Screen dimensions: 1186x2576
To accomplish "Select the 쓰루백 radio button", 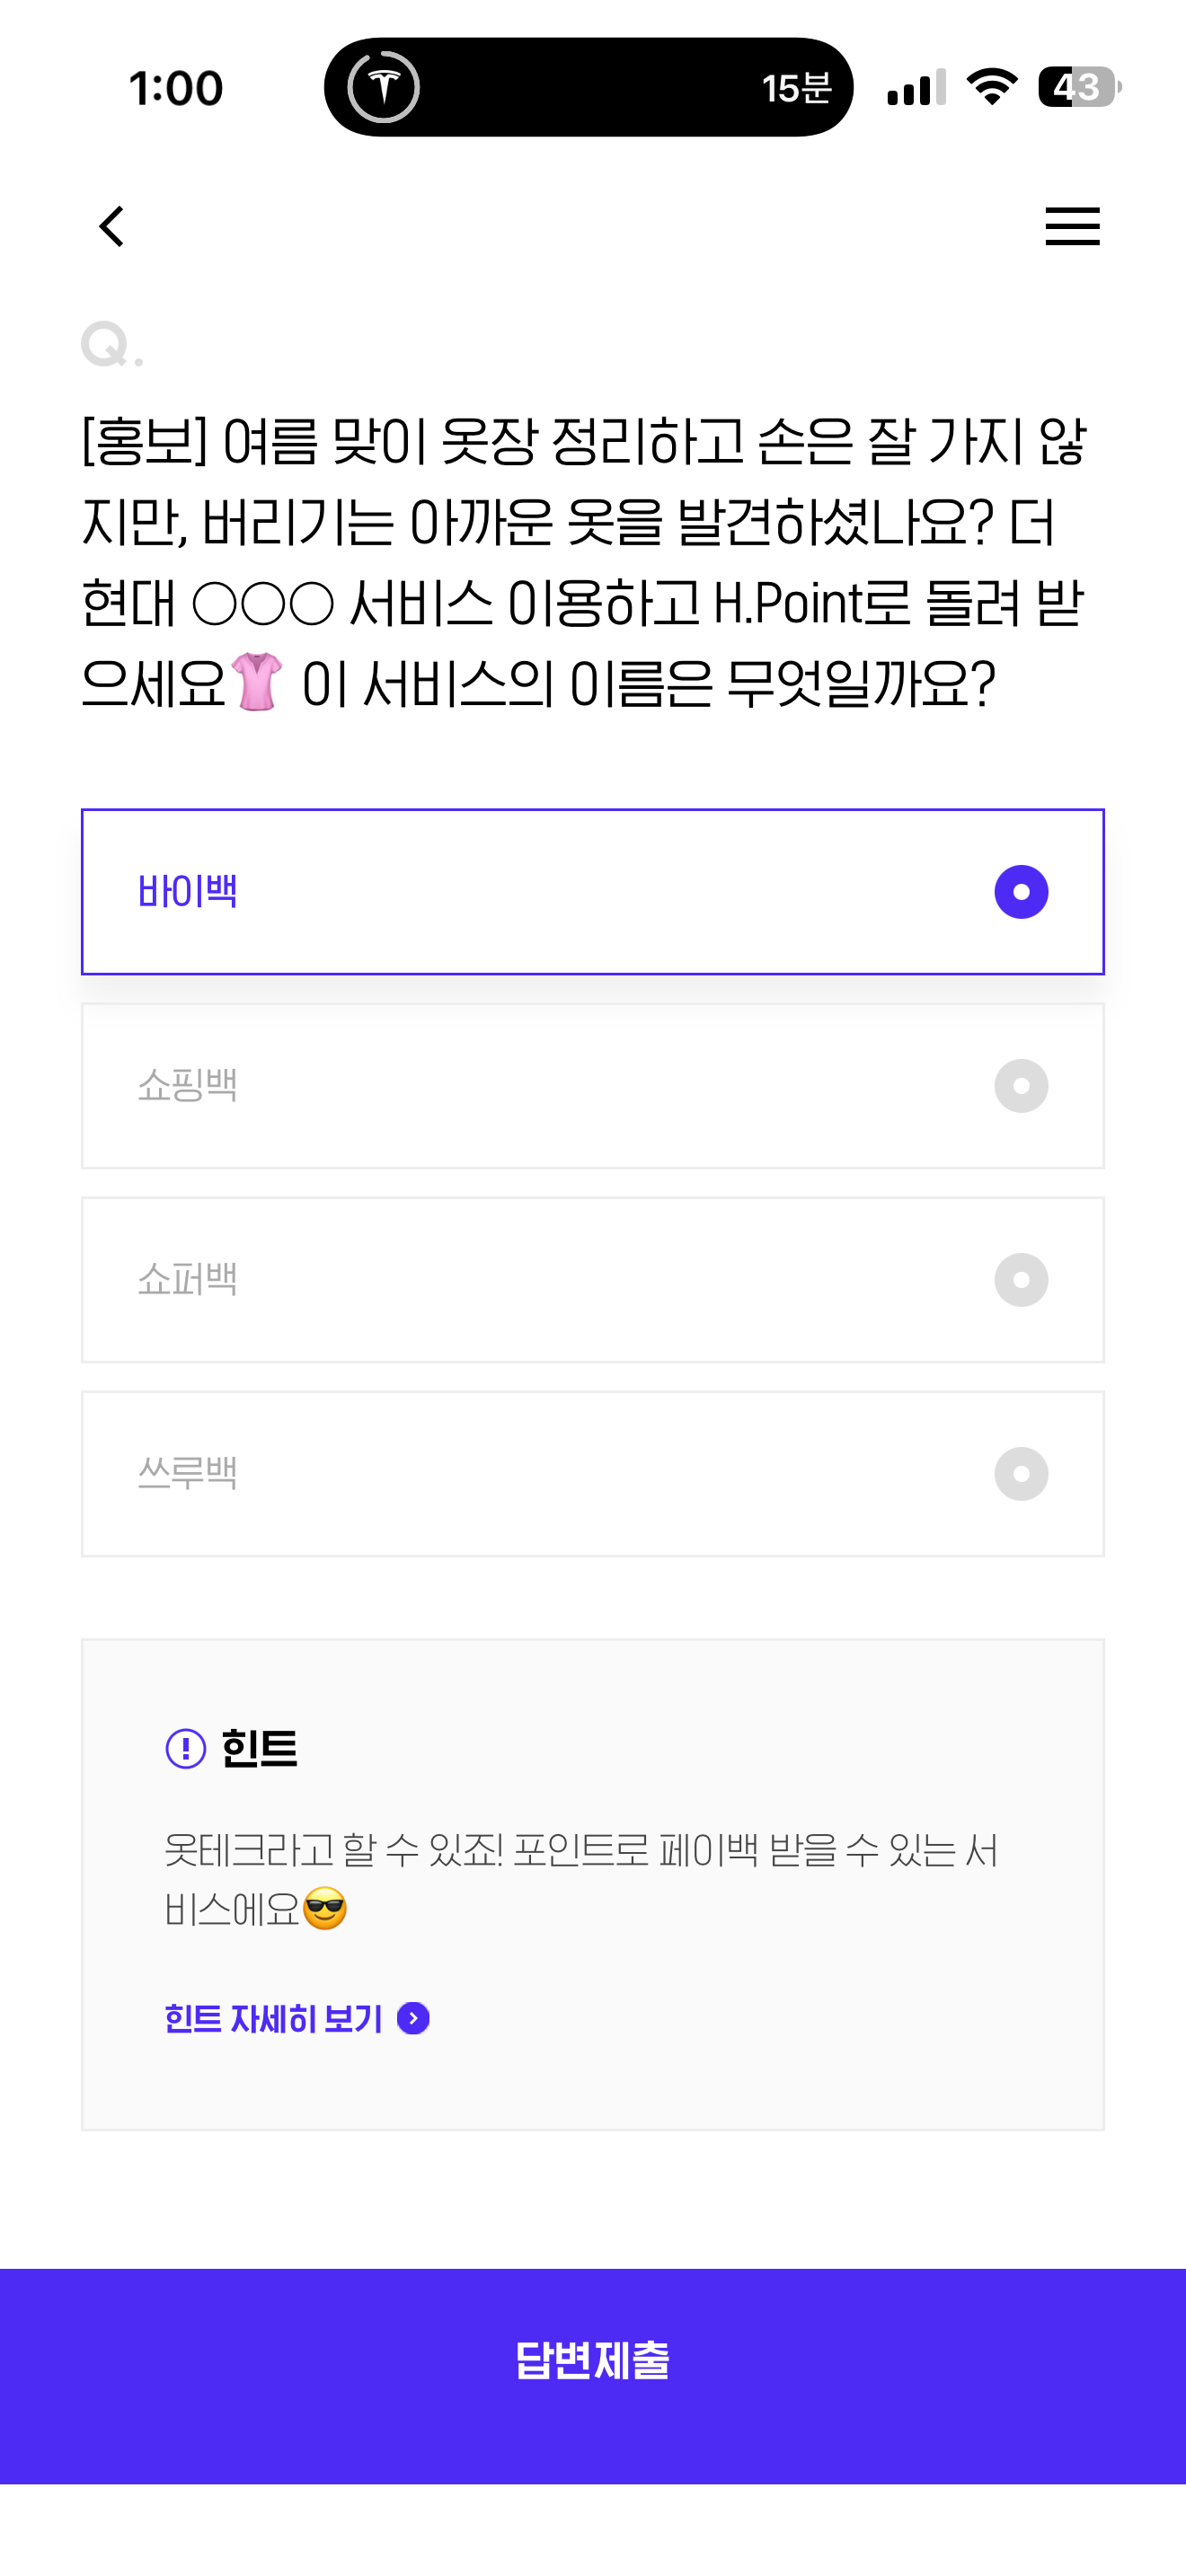I will (1021, 1474).
